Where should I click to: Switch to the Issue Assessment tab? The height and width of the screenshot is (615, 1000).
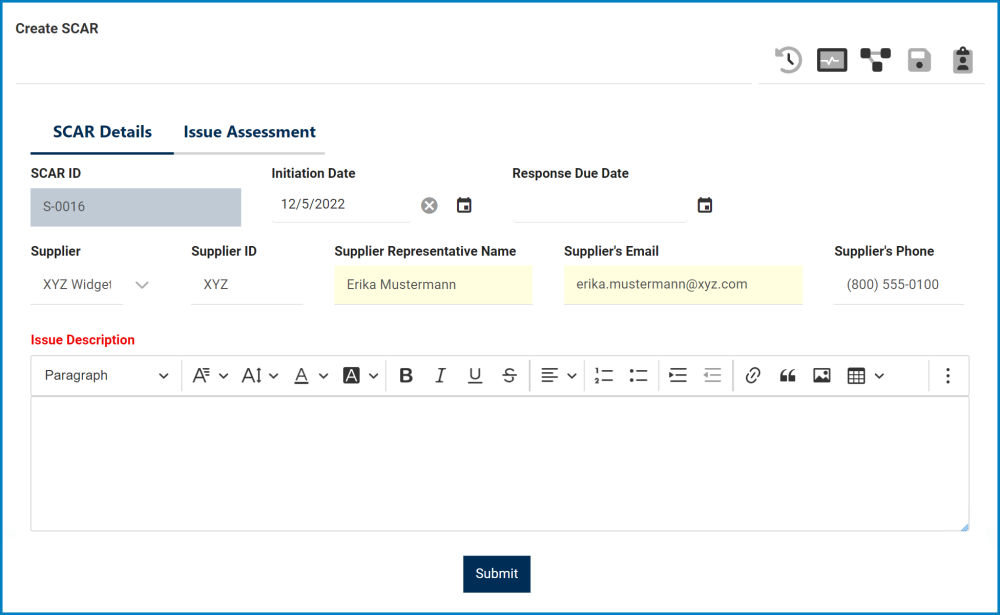(x=249, y=132)
